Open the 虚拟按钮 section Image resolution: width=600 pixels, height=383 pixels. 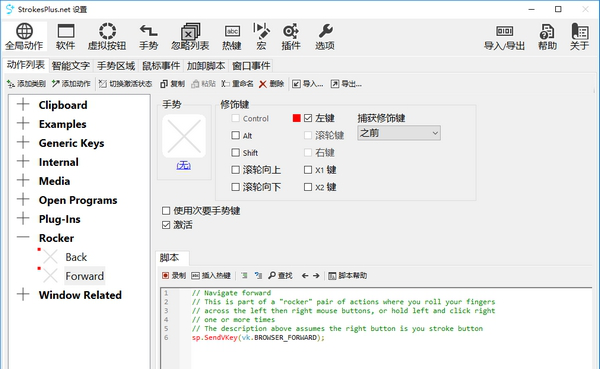coord(107,37)
